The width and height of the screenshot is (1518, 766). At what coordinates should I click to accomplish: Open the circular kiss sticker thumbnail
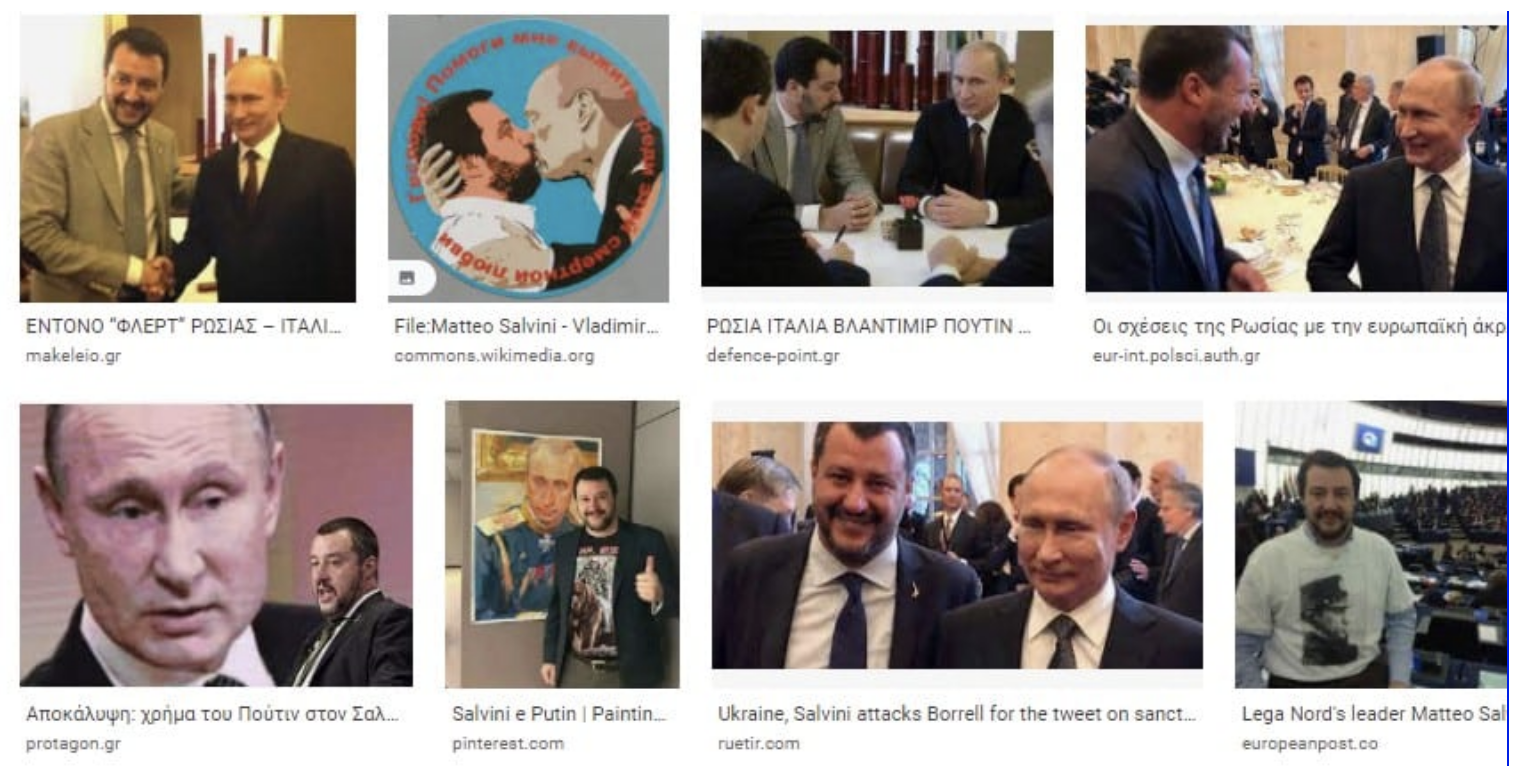coord(528,158)
